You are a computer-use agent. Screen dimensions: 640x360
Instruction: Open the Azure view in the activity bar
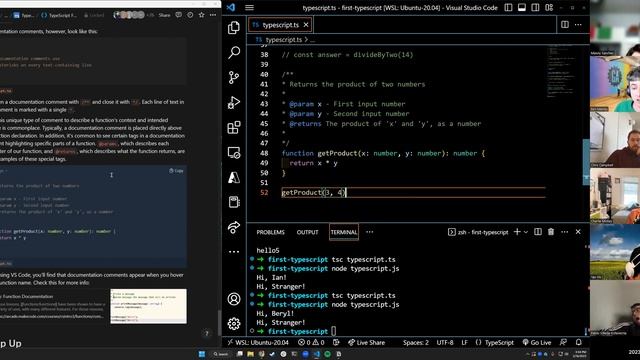(234, 177)
